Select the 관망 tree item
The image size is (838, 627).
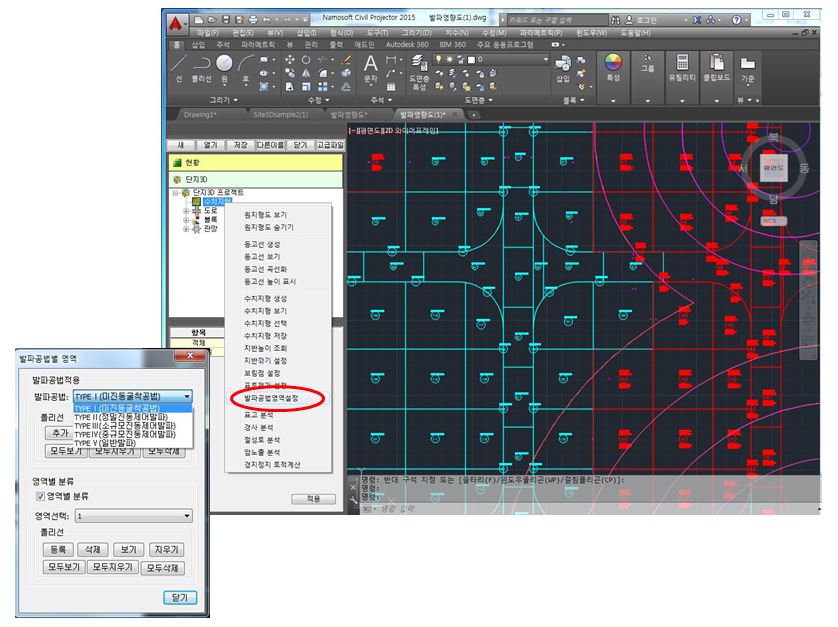coord(211,229)
